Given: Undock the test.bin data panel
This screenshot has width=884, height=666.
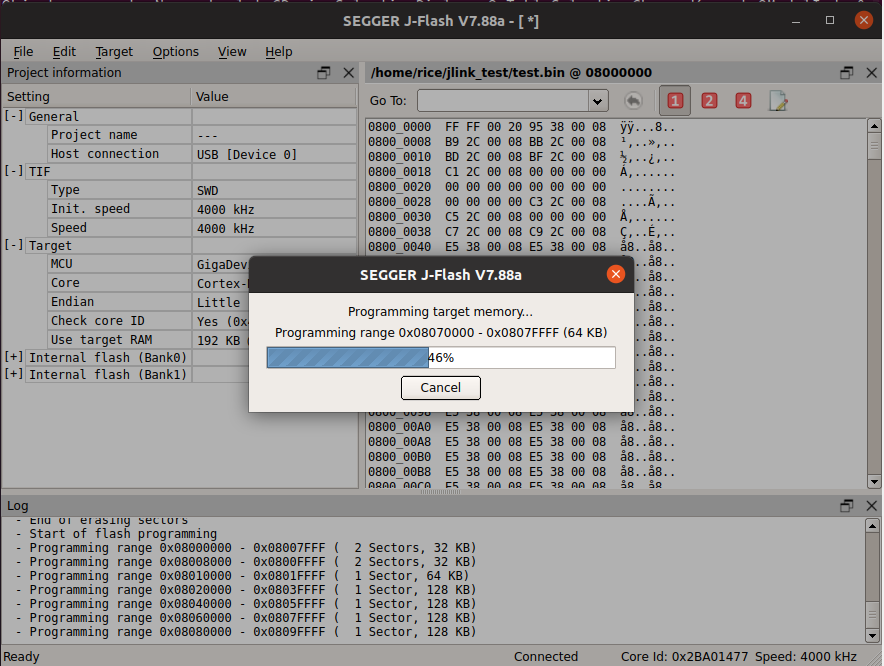Looking at the screenshot, I should tap(846, 73).
